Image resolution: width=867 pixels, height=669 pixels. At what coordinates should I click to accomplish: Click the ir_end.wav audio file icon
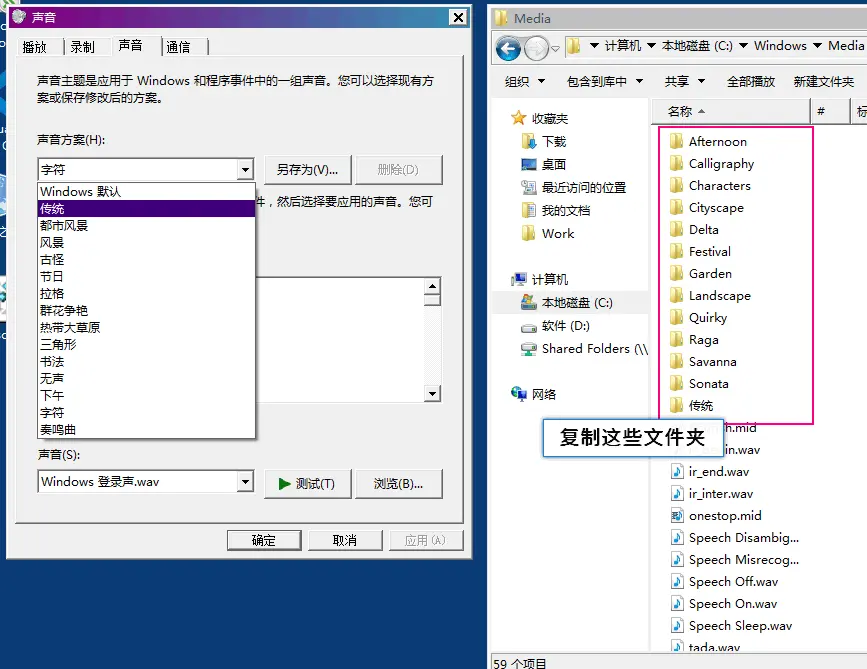pos(677,472)
